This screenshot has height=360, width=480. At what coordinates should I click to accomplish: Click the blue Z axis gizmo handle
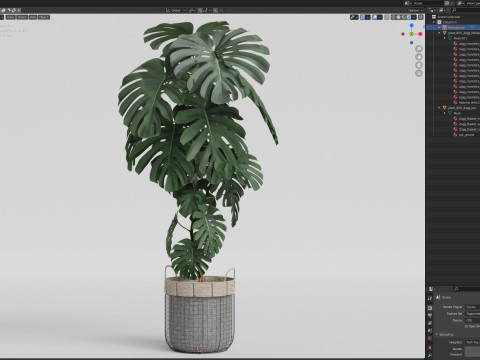[x=412, y=25]
